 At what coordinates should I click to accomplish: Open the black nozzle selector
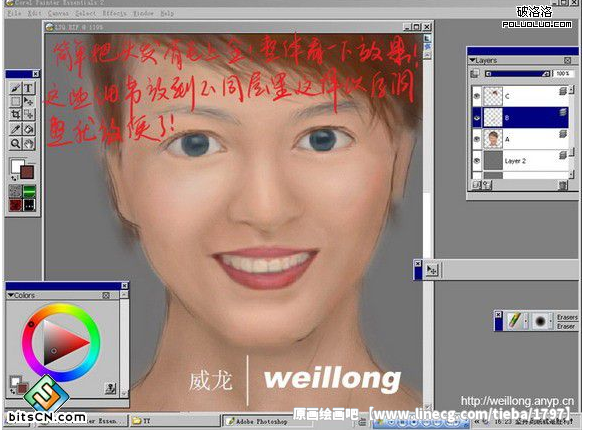coord(29,205)
